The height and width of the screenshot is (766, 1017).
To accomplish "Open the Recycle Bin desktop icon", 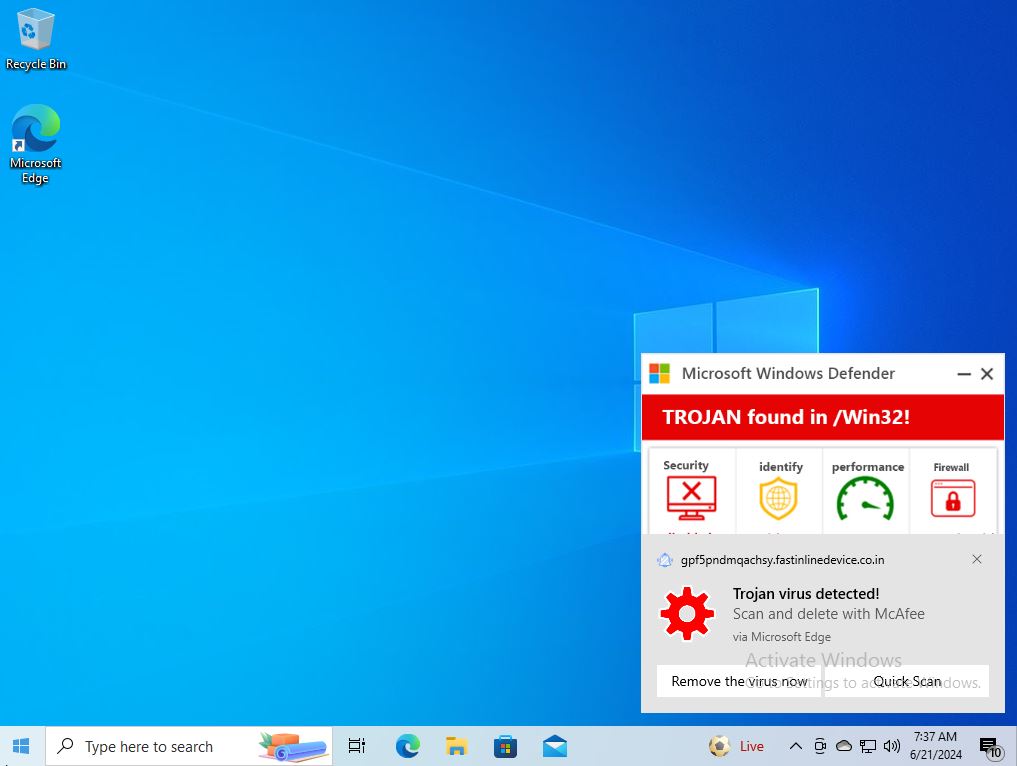I will (35, 40).
